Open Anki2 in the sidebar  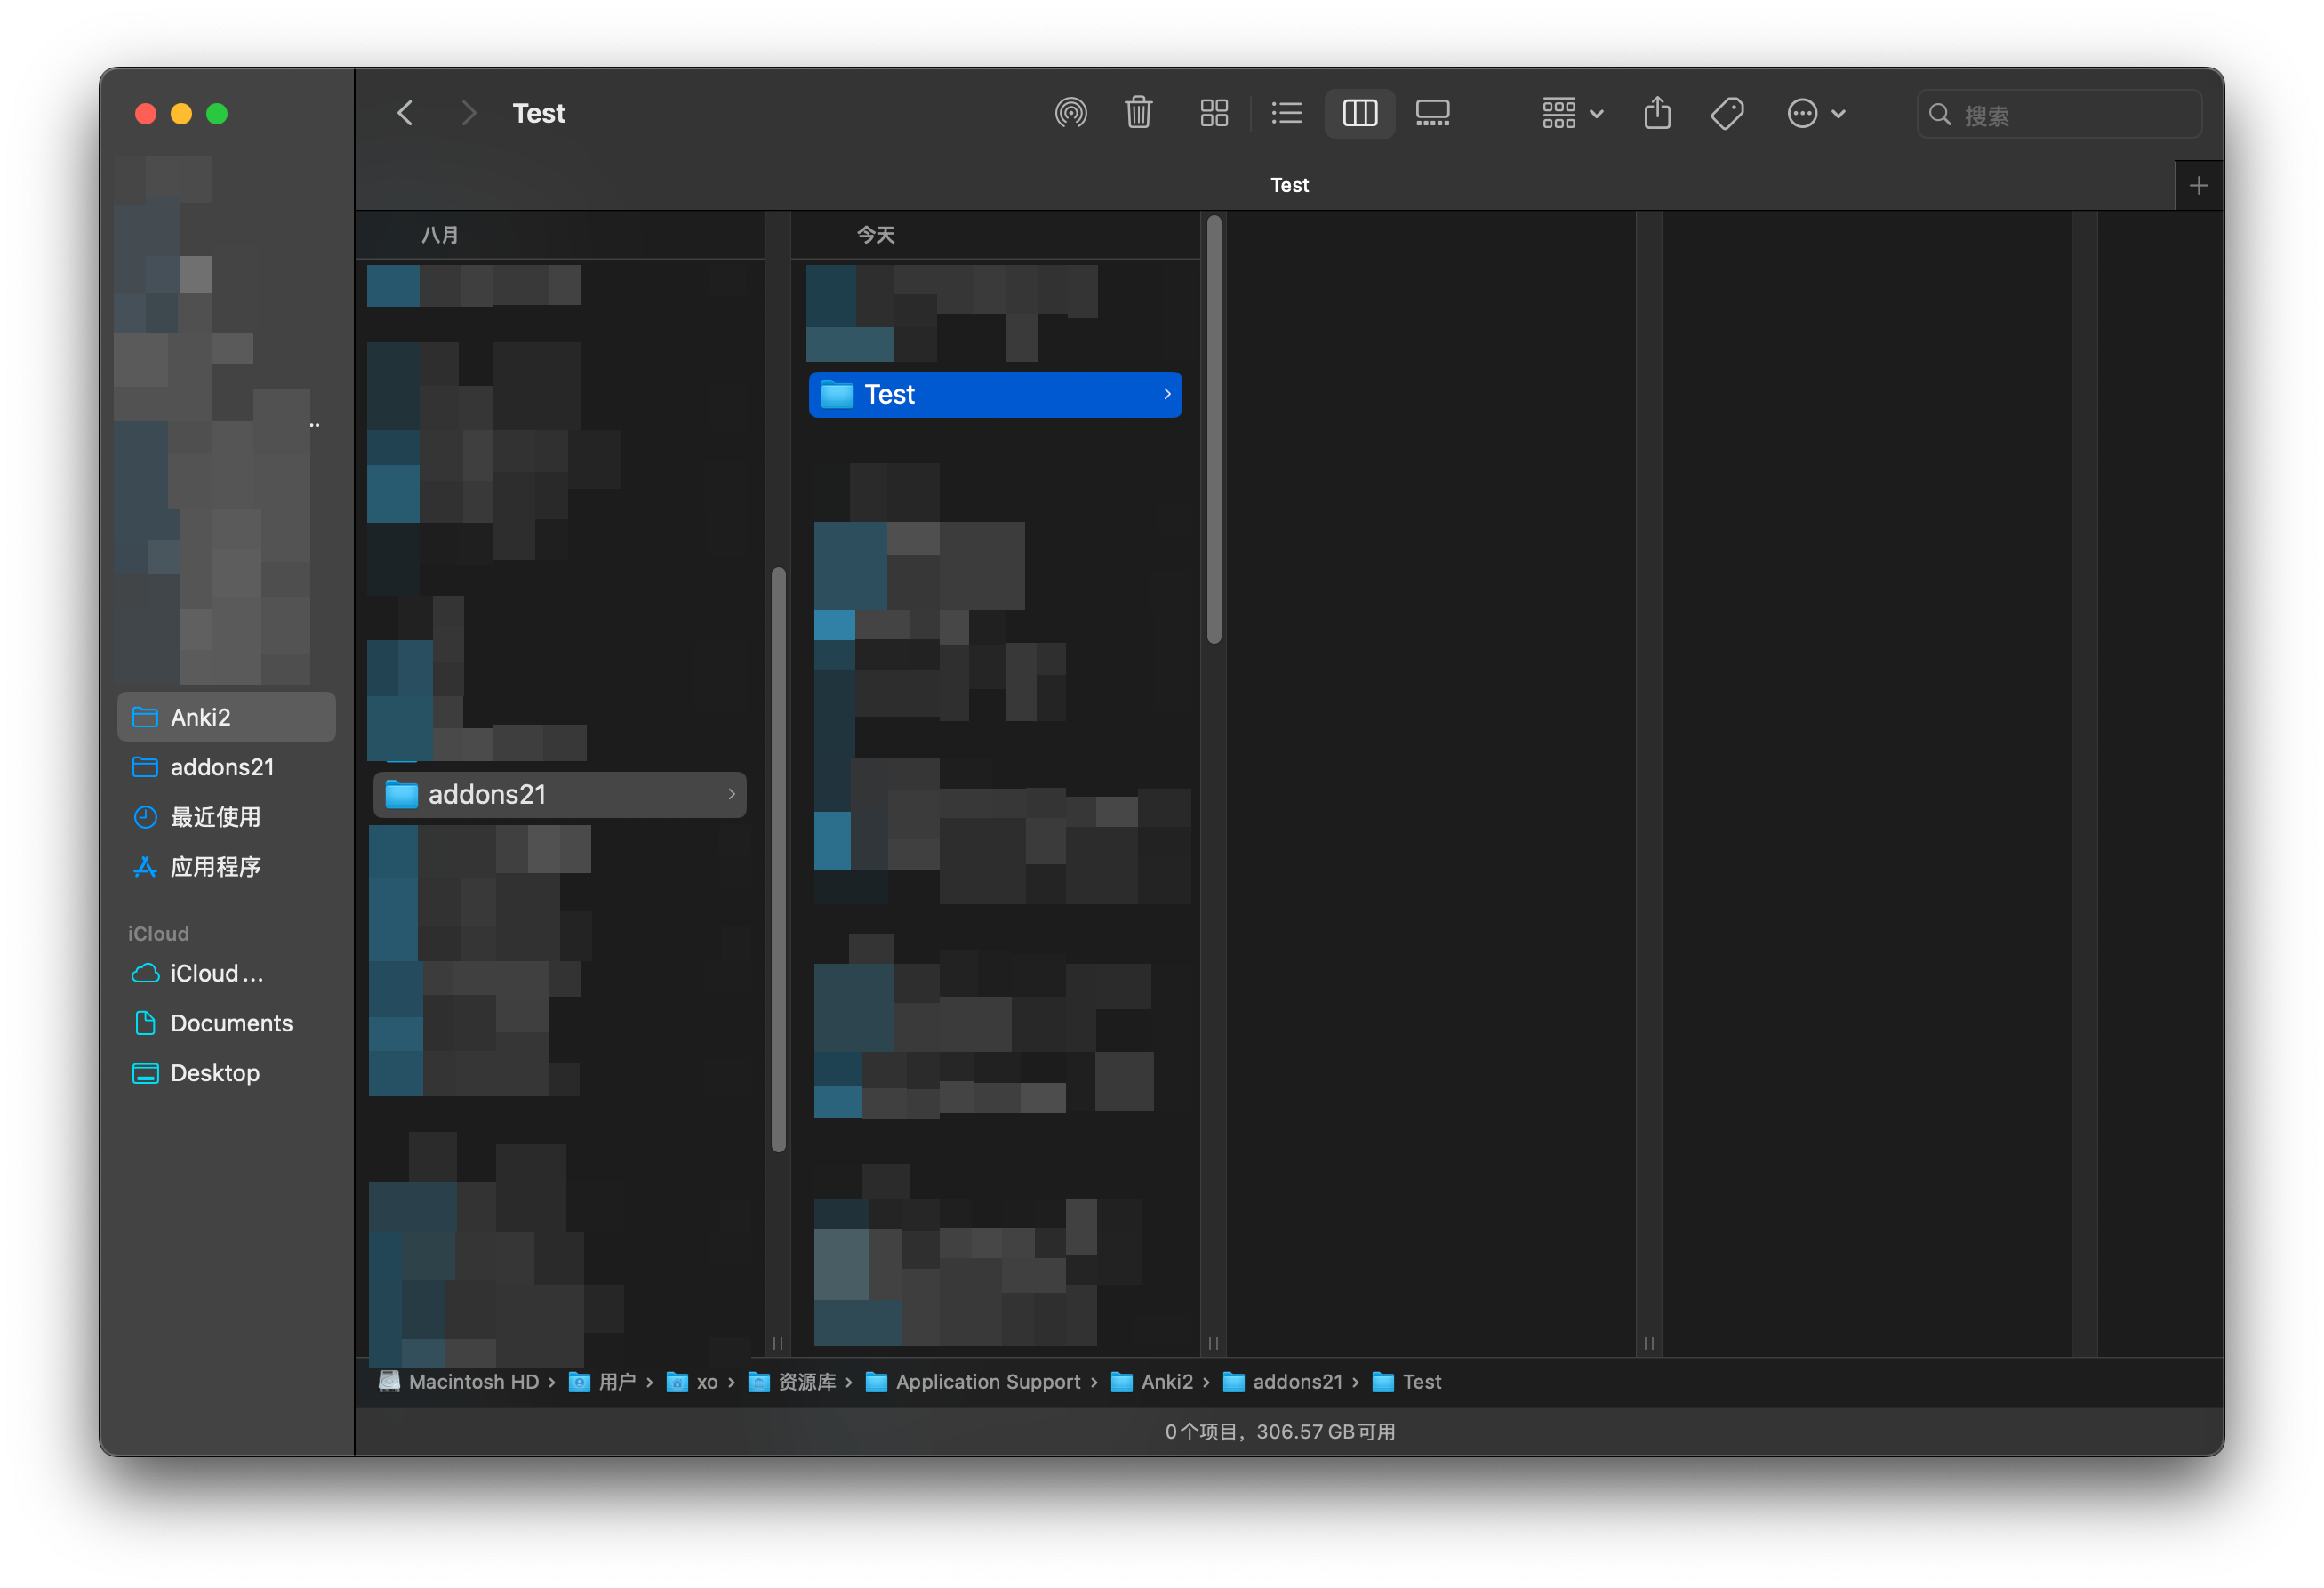pyautogui.click(x=200, y=717)
